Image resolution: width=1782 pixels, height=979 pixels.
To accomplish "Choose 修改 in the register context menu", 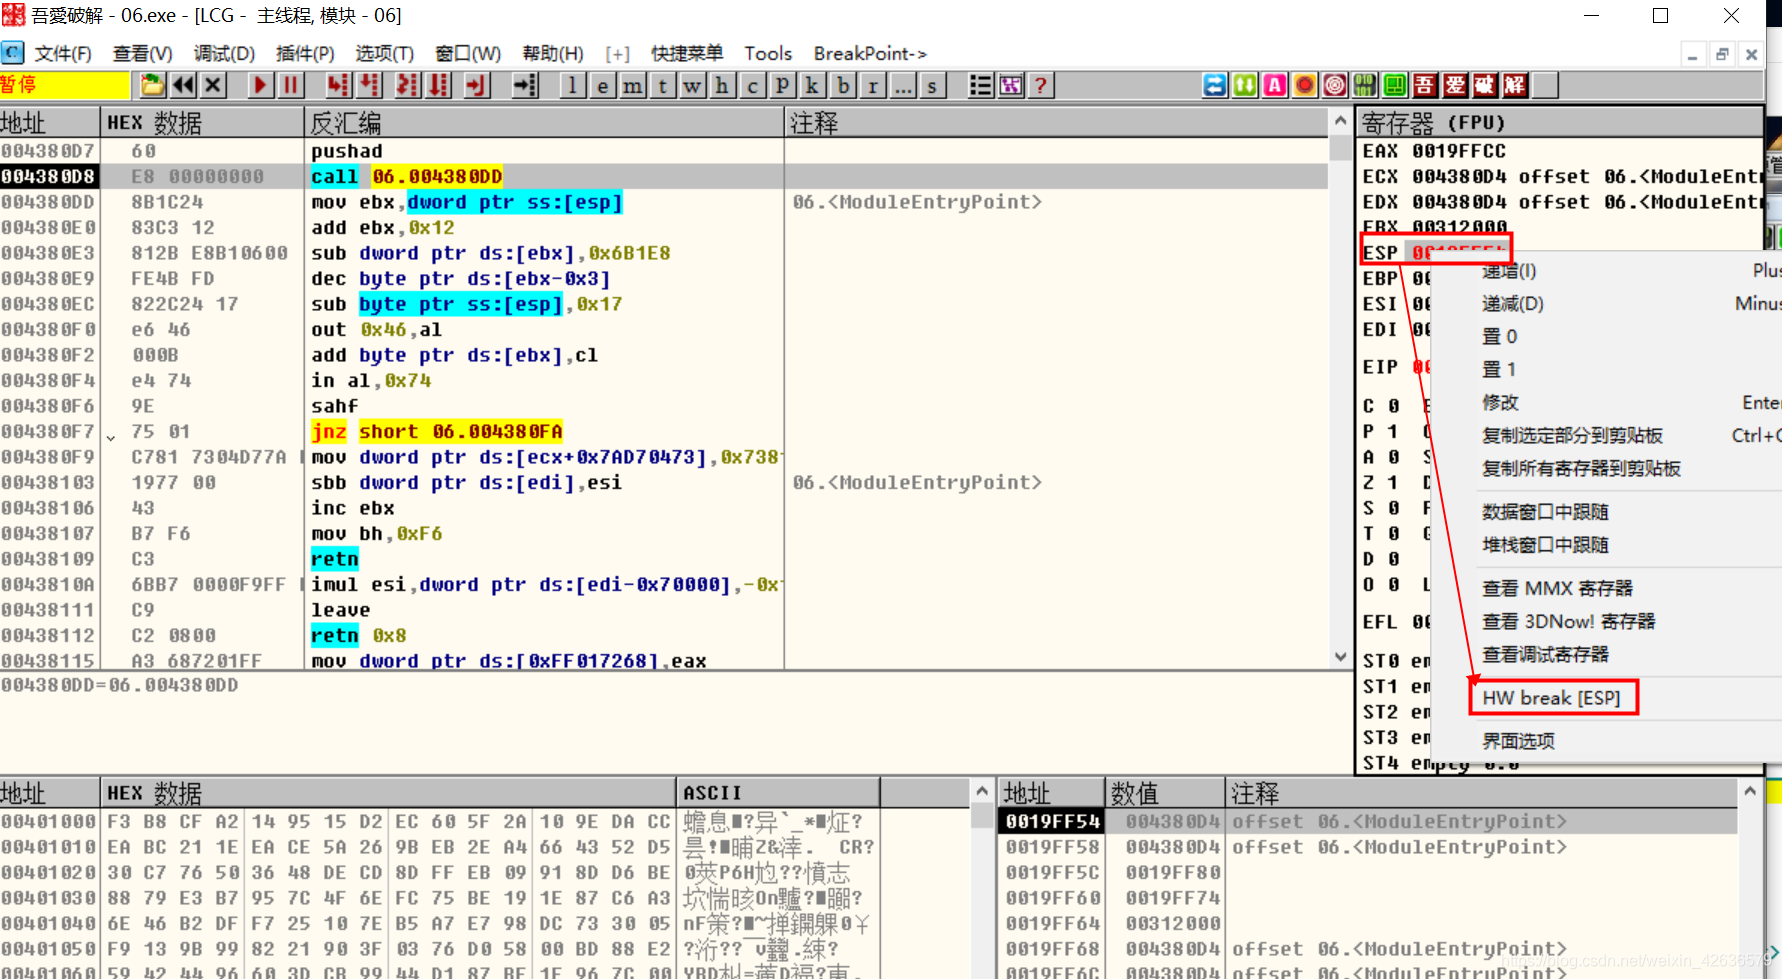I will click(x=1500, y=402).
